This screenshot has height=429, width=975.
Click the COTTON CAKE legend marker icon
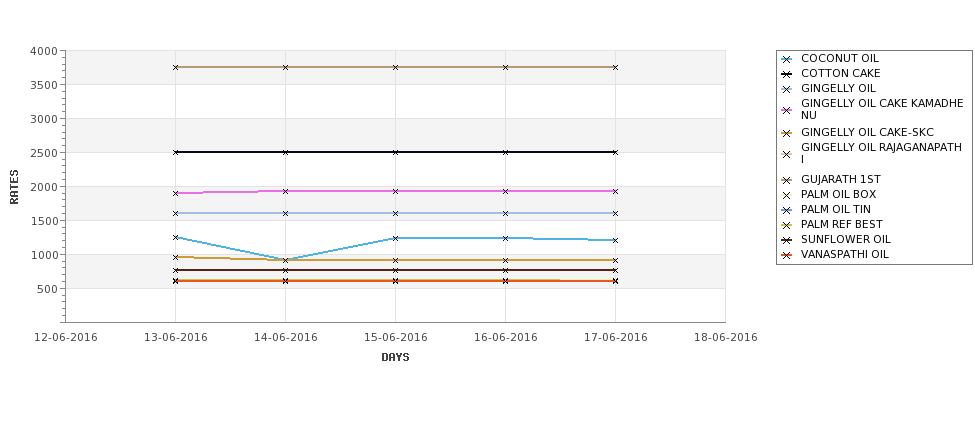787,75
